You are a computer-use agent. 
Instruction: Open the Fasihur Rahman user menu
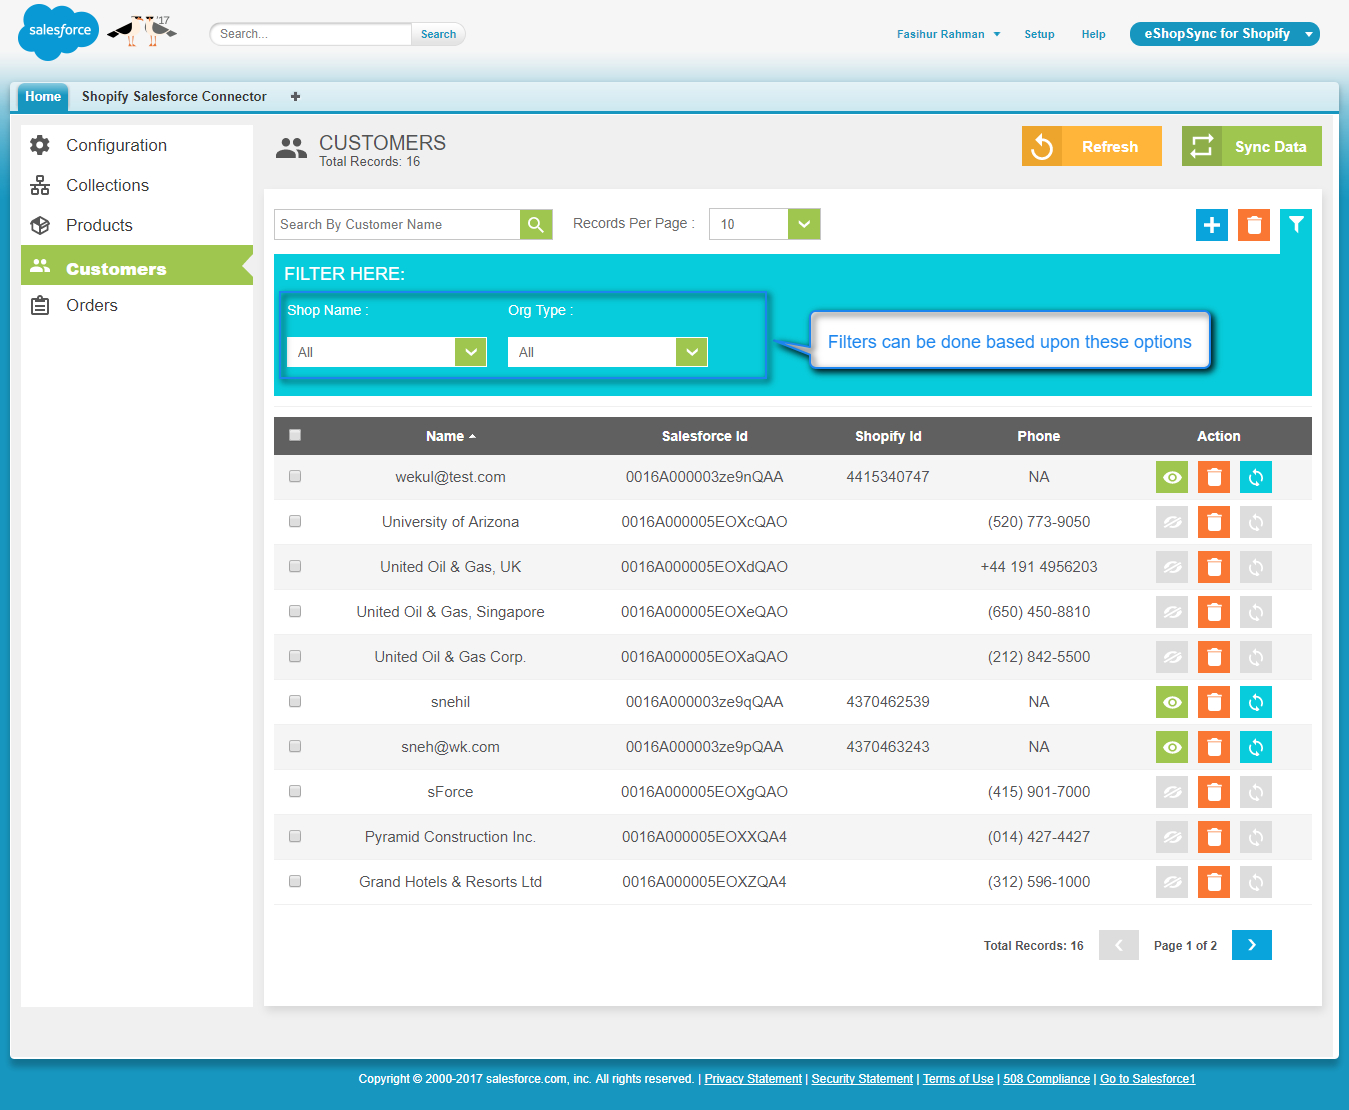tap(948, 34)
